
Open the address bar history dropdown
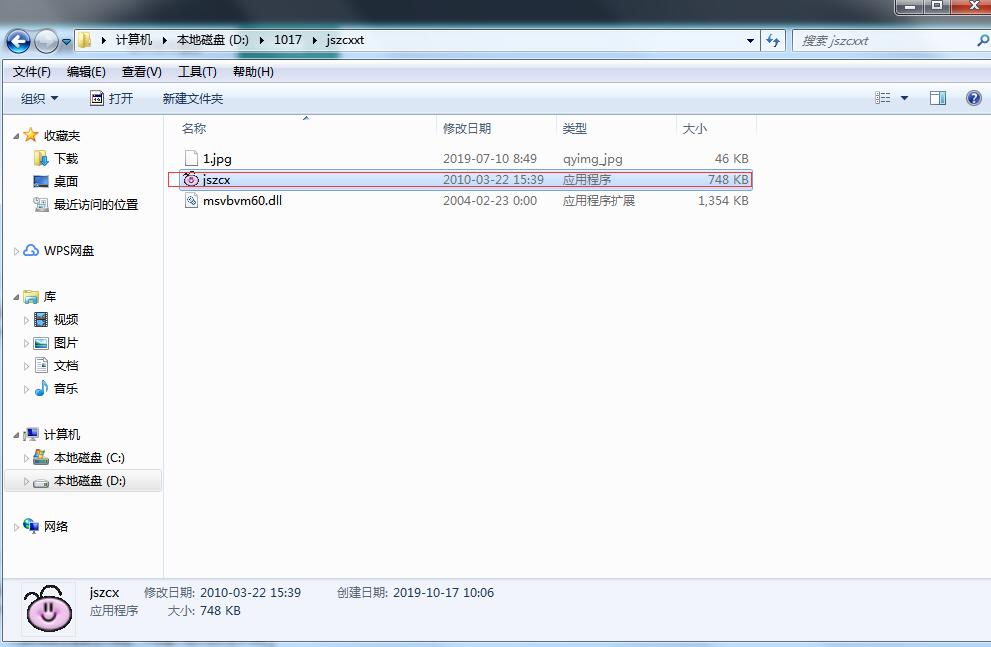(750, 41)
